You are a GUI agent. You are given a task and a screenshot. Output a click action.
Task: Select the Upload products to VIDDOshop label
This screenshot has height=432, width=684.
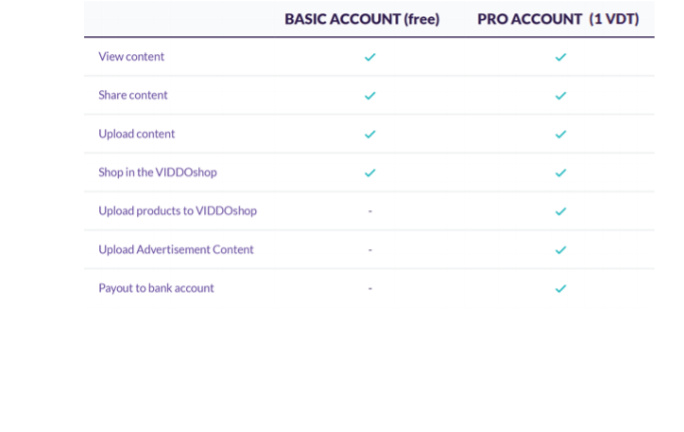click(177, 211)
